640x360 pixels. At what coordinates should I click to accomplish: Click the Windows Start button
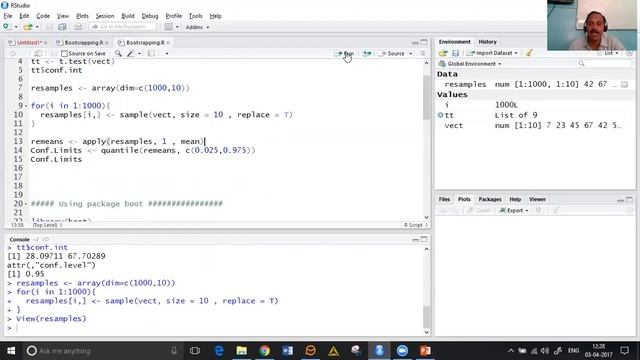coord(11,351)
